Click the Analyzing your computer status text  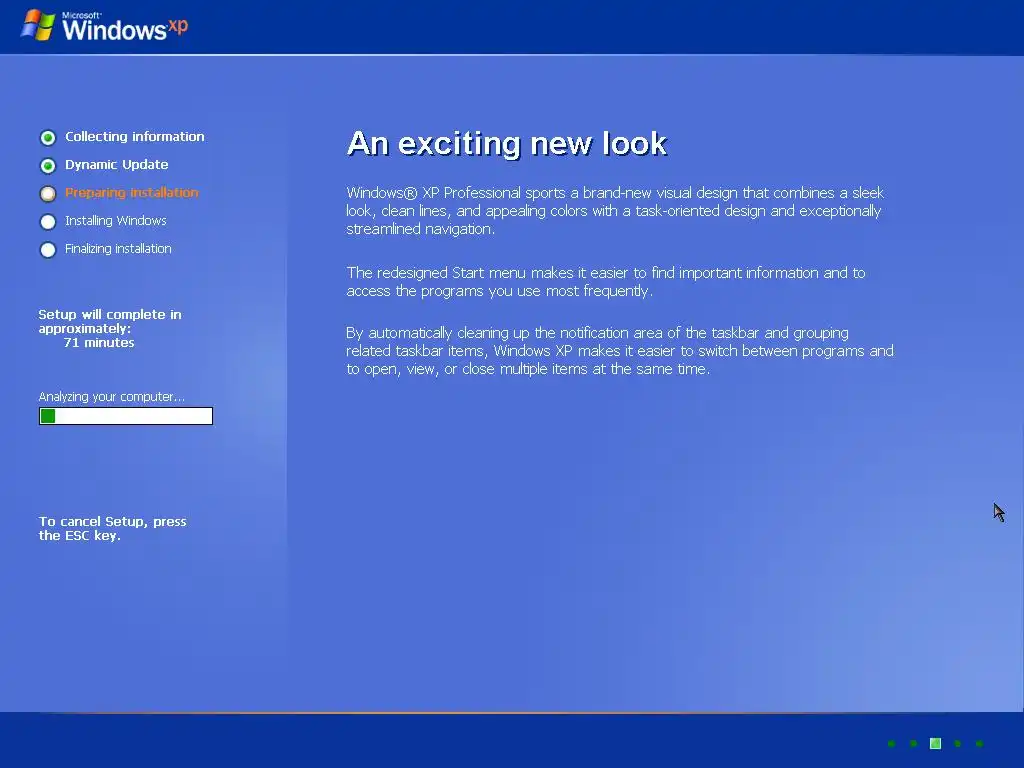click(x=112, y=396)
